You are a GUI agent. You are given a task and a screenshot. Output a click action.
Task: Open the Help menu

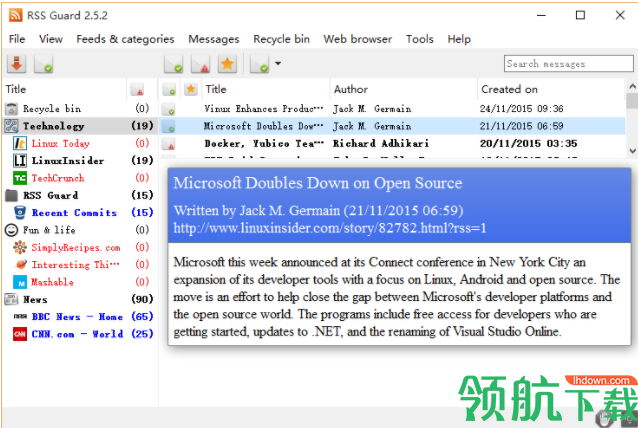459,39
